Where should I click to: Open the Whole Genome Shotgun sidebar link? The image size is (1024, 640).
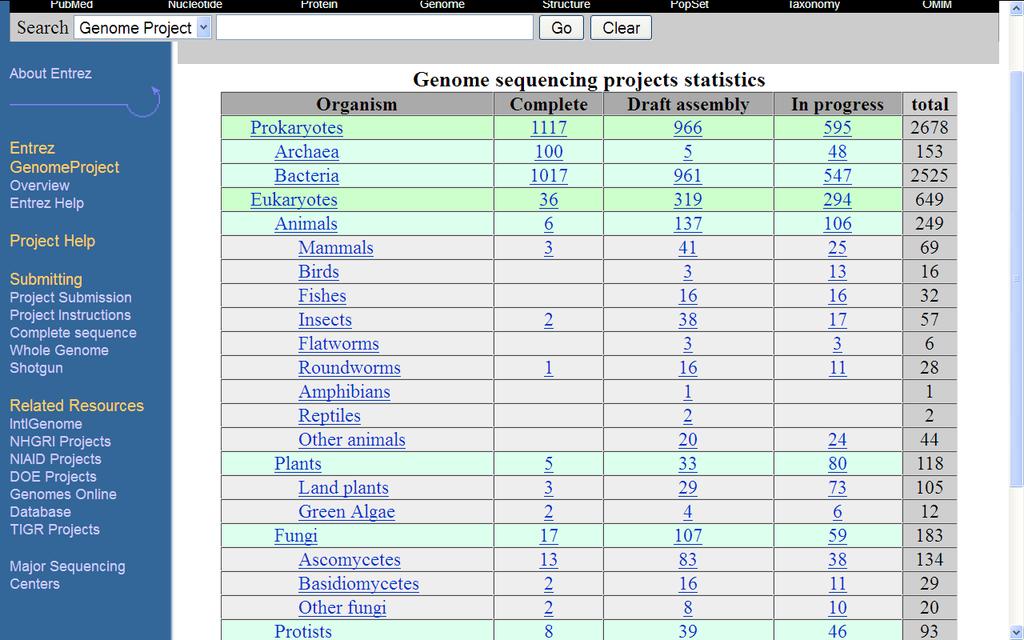59,359
